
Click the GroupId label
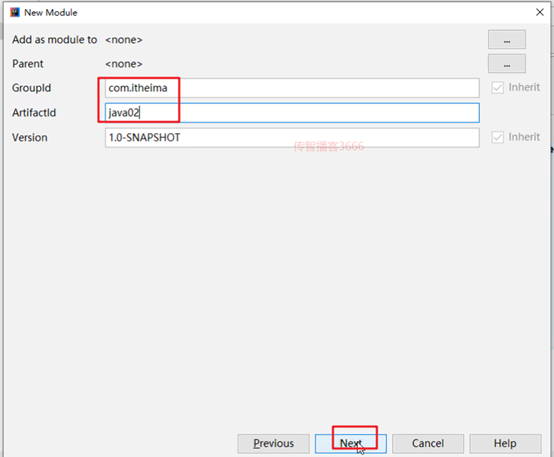coord(31,88)
